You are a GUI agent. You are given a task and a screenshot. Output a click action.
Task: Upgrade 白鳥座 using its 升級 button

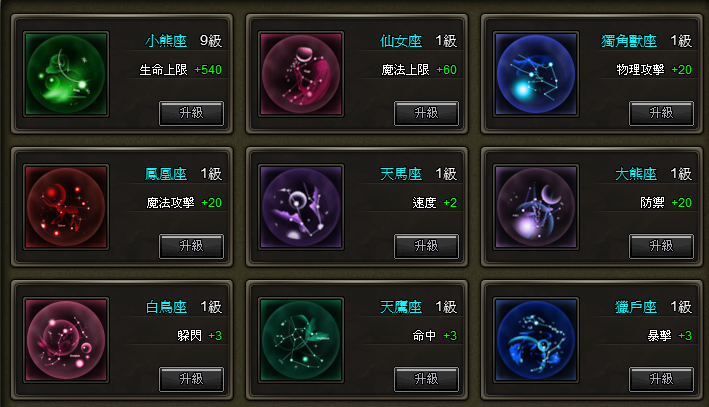191,379
